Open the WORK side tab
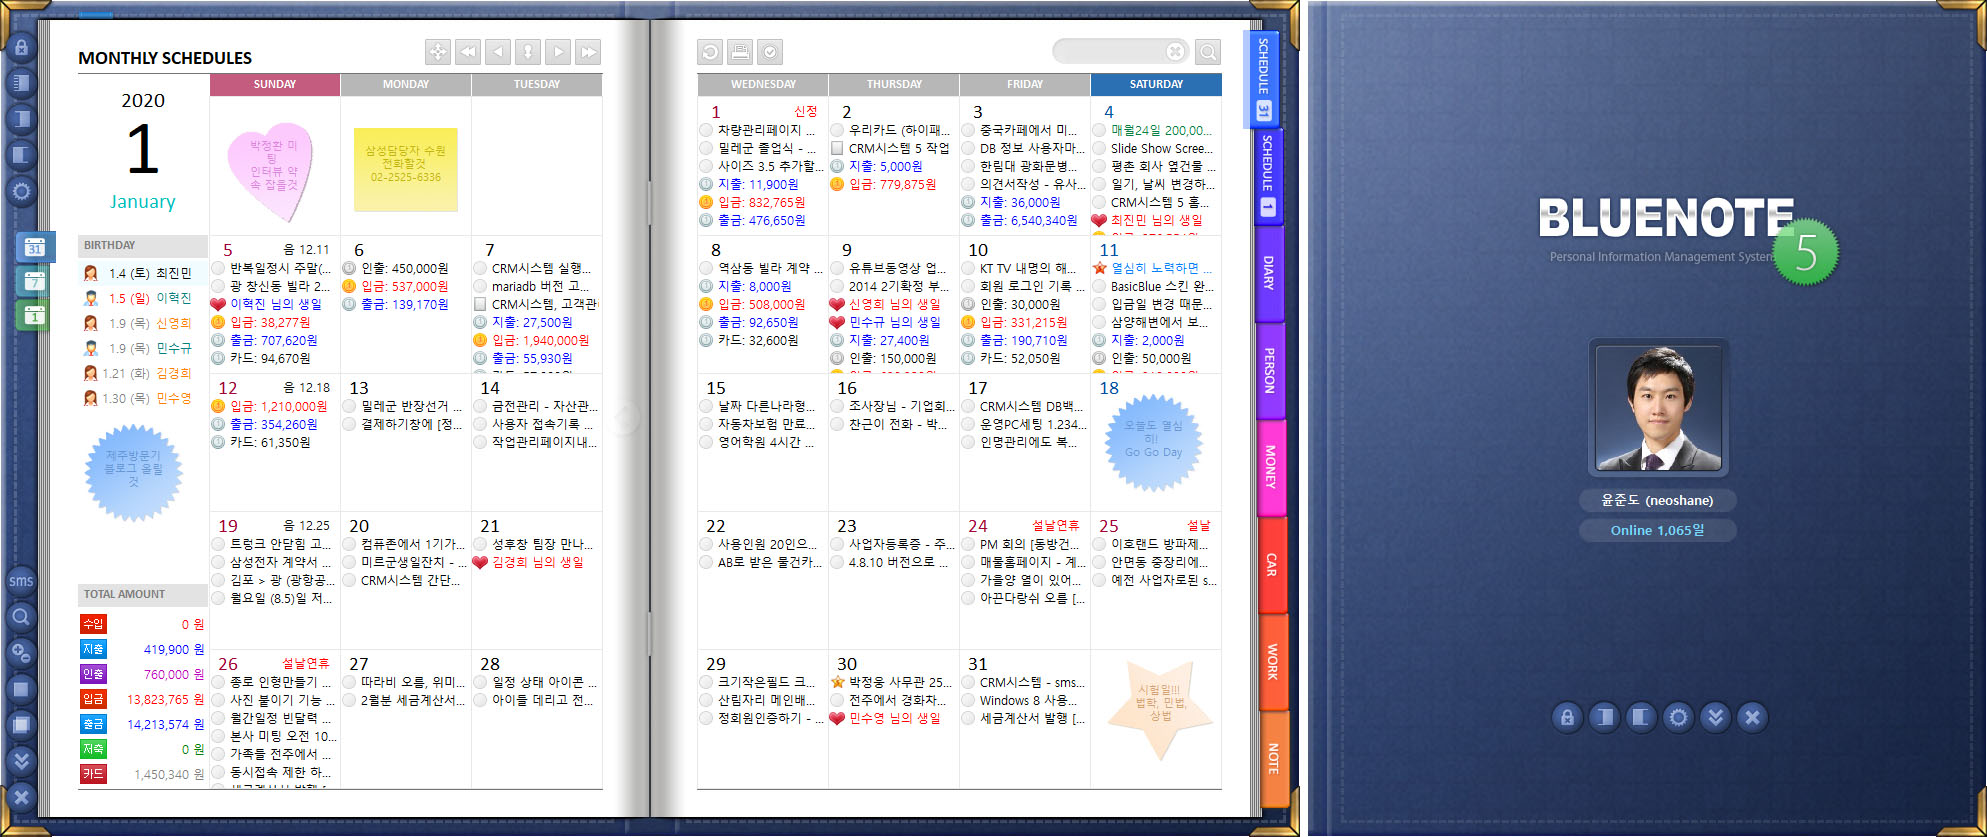 [x=1272, y=661]
